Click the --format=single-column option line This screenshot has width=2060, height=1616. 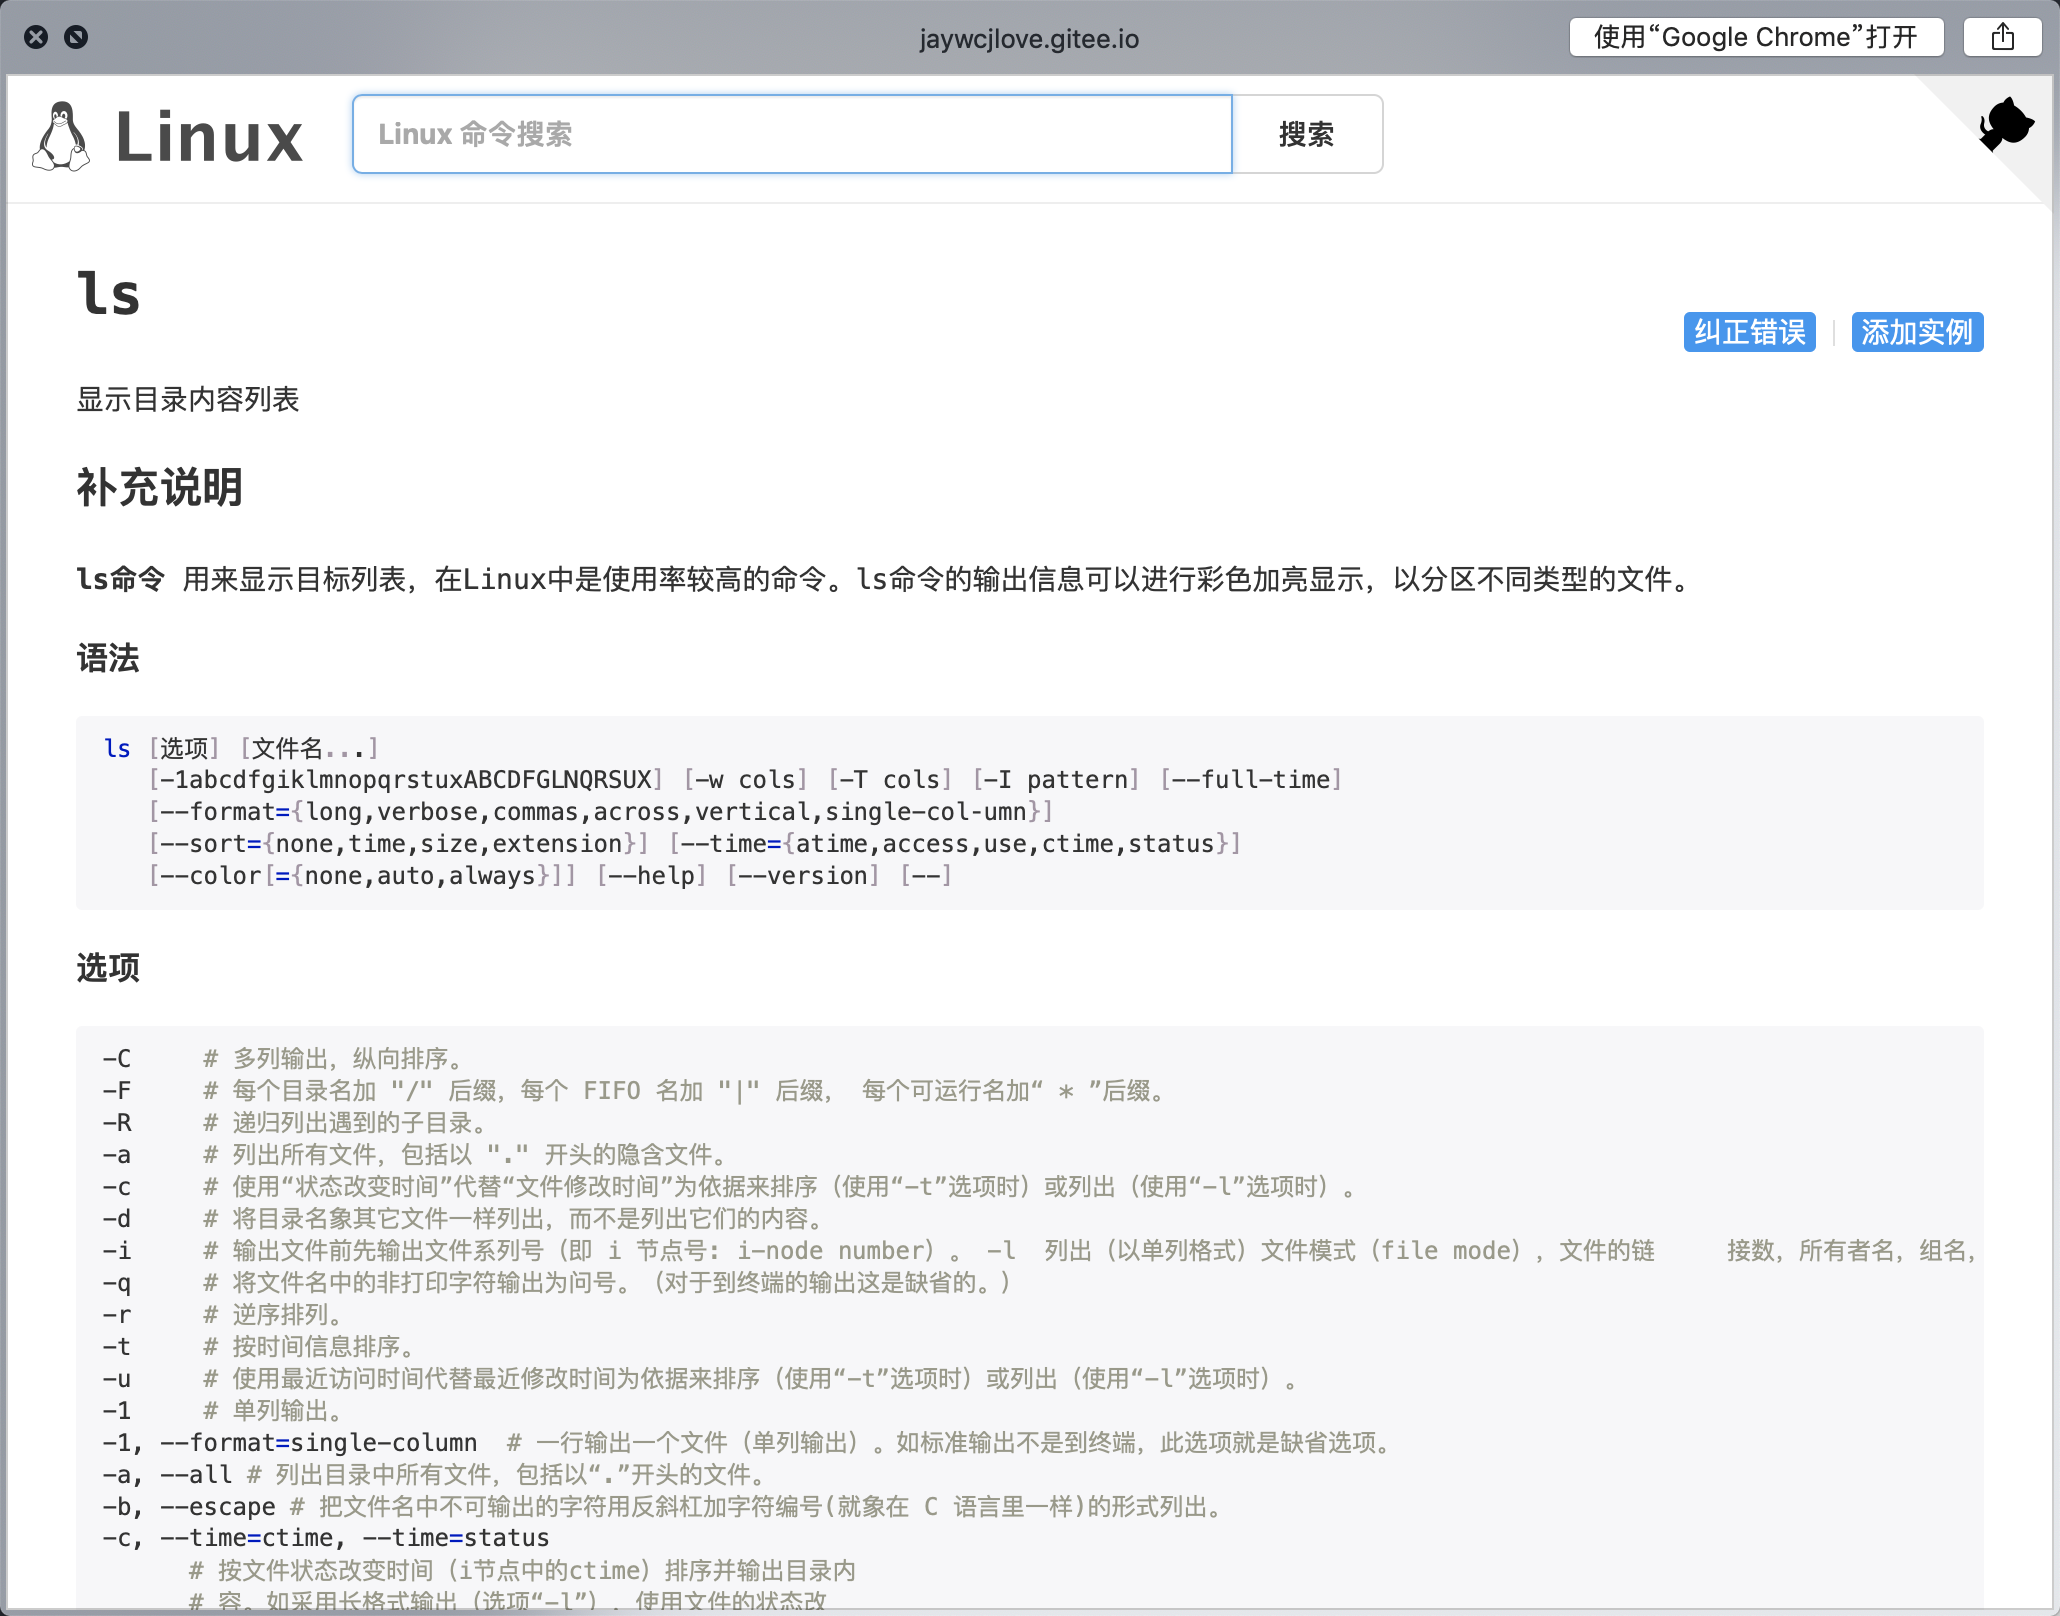(318, 1443)
